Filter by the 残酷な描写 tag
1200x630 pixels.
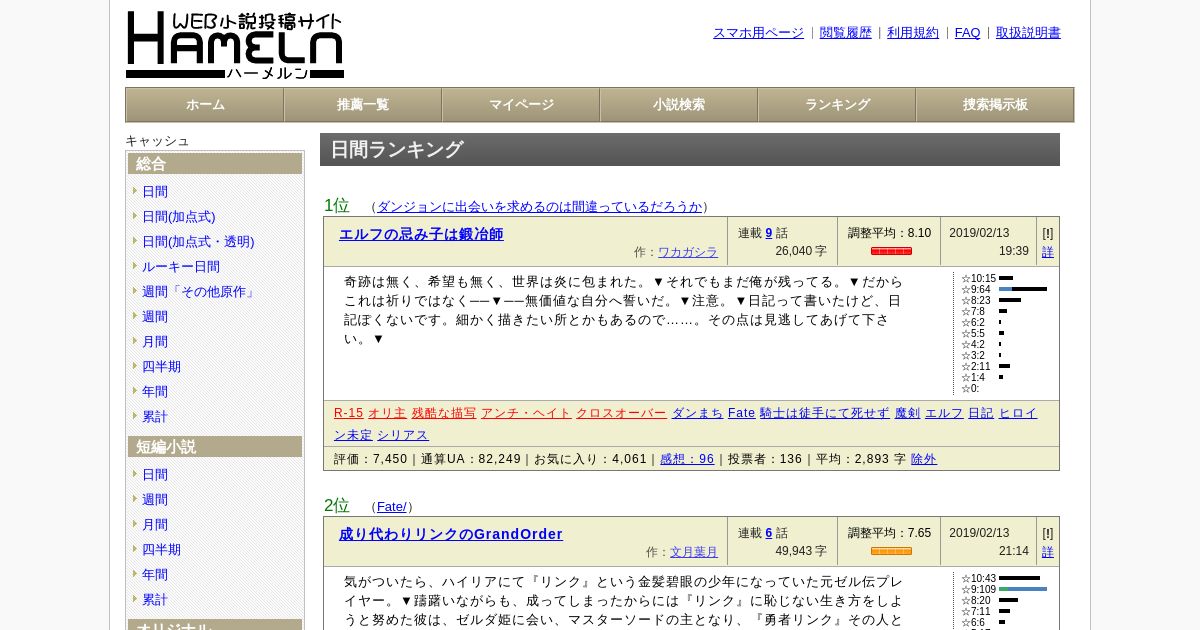444,413
